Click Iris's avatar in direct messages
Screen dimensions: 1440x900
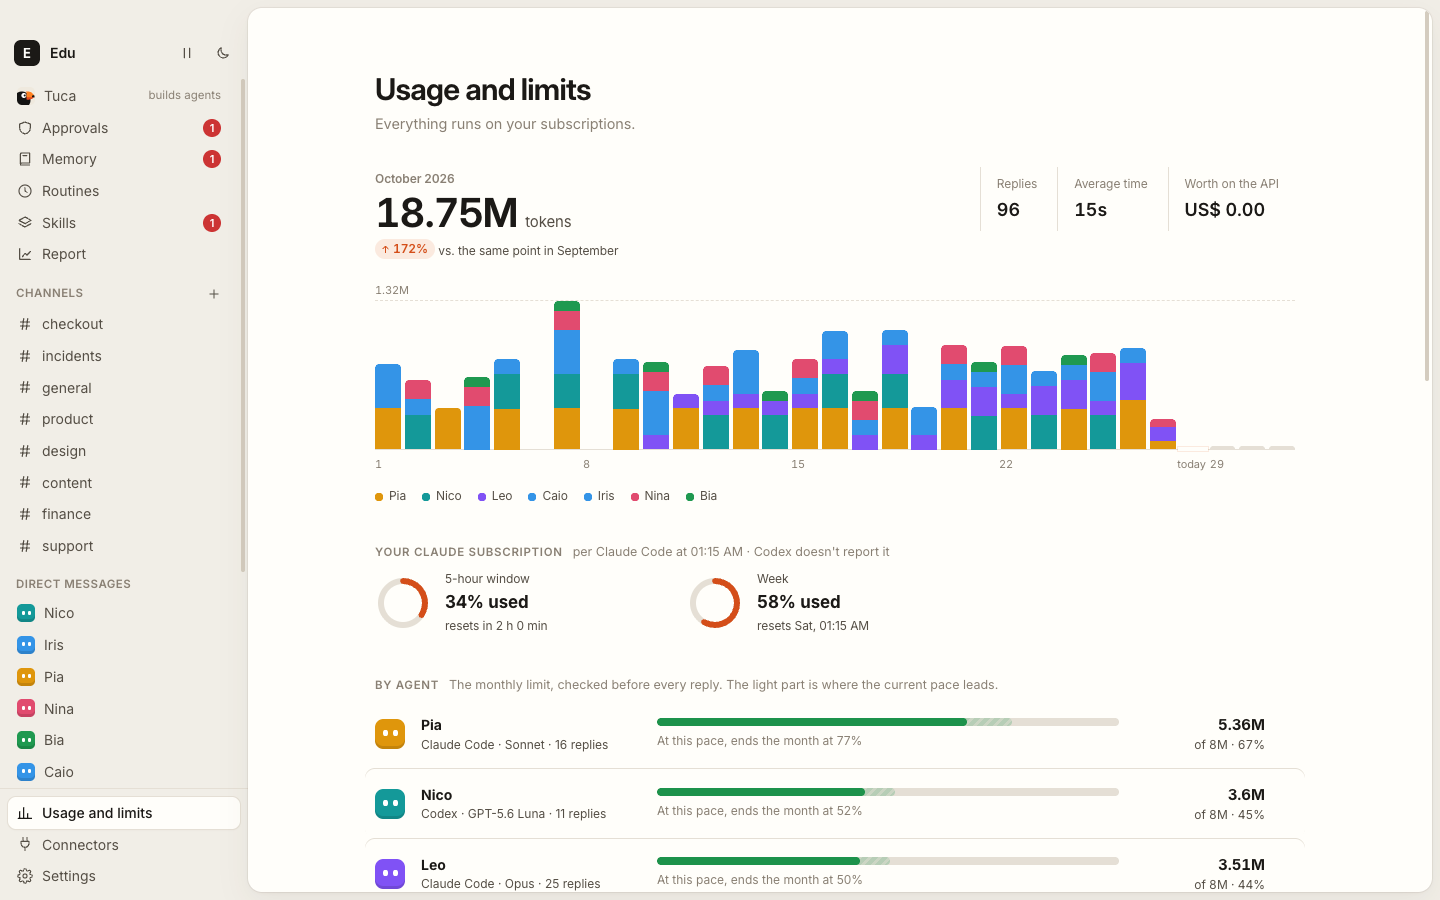tap(26, 645)
